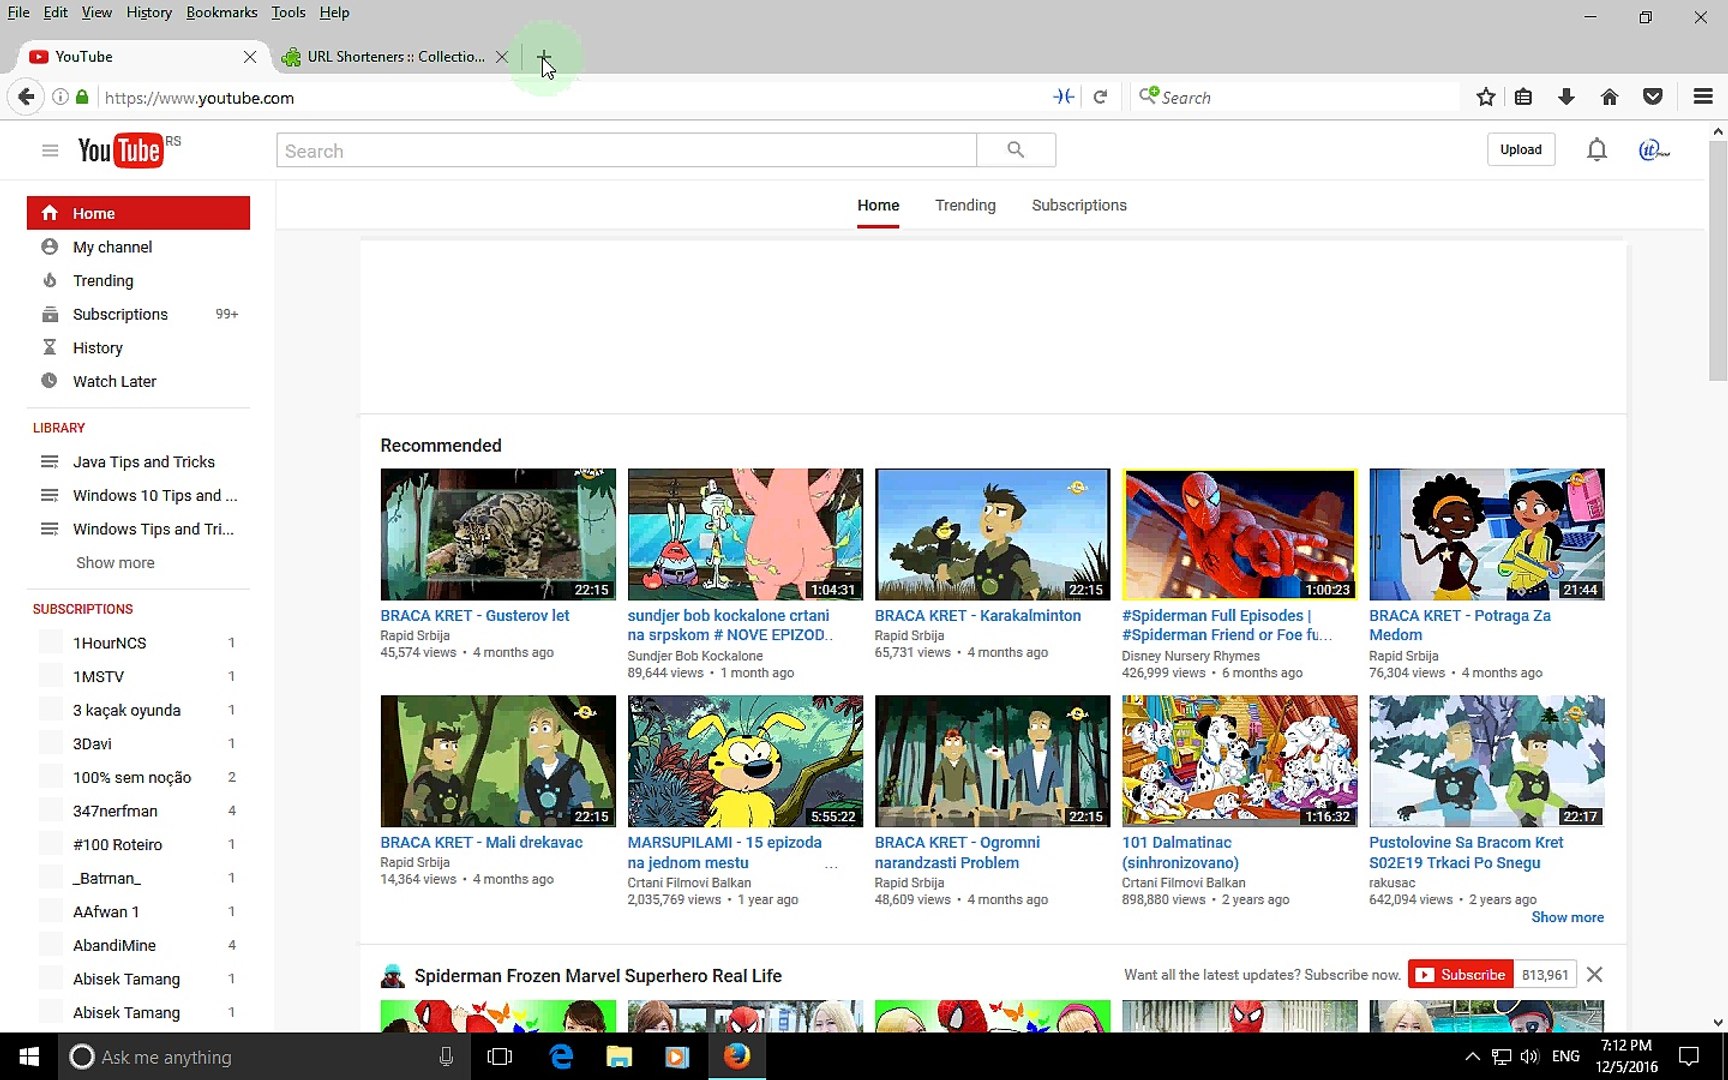This screenshot has width=1728, height=1080.
Task: Open the Bookmarks menu
Action: pyautogui.click(x=222, y=13)
